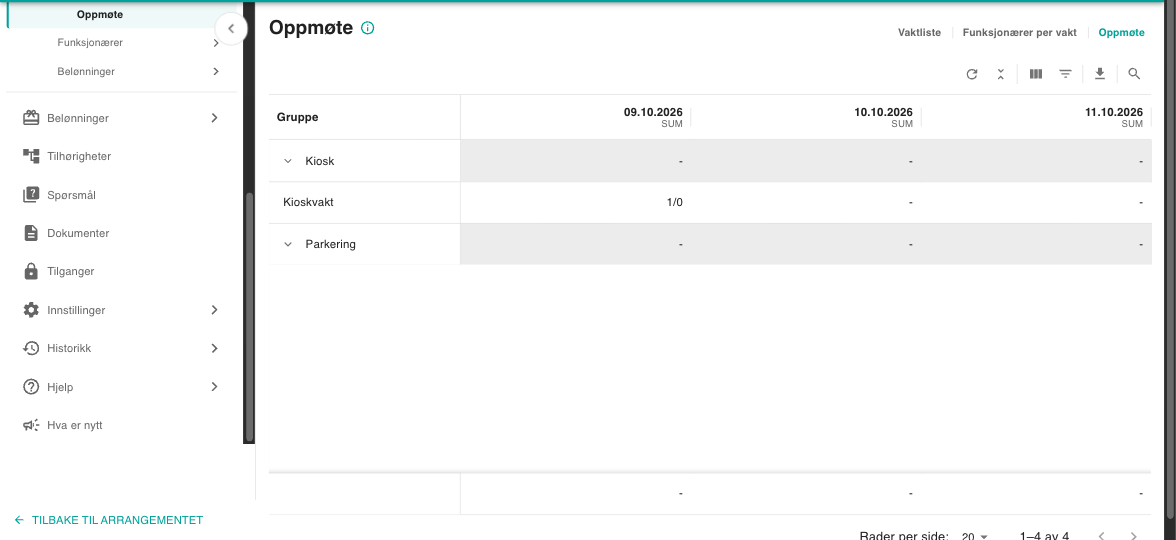1176x540 pixels.
Task: Click the sidebar vertical scrollbar
Action: 250,317
